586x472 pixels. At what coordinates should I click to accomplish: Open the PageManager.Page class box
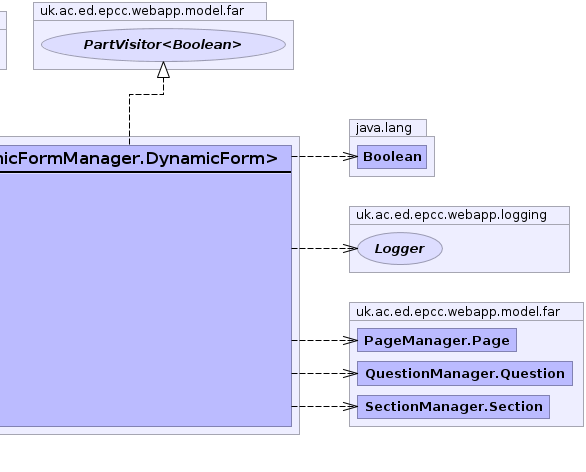click(x=437, y=340)
